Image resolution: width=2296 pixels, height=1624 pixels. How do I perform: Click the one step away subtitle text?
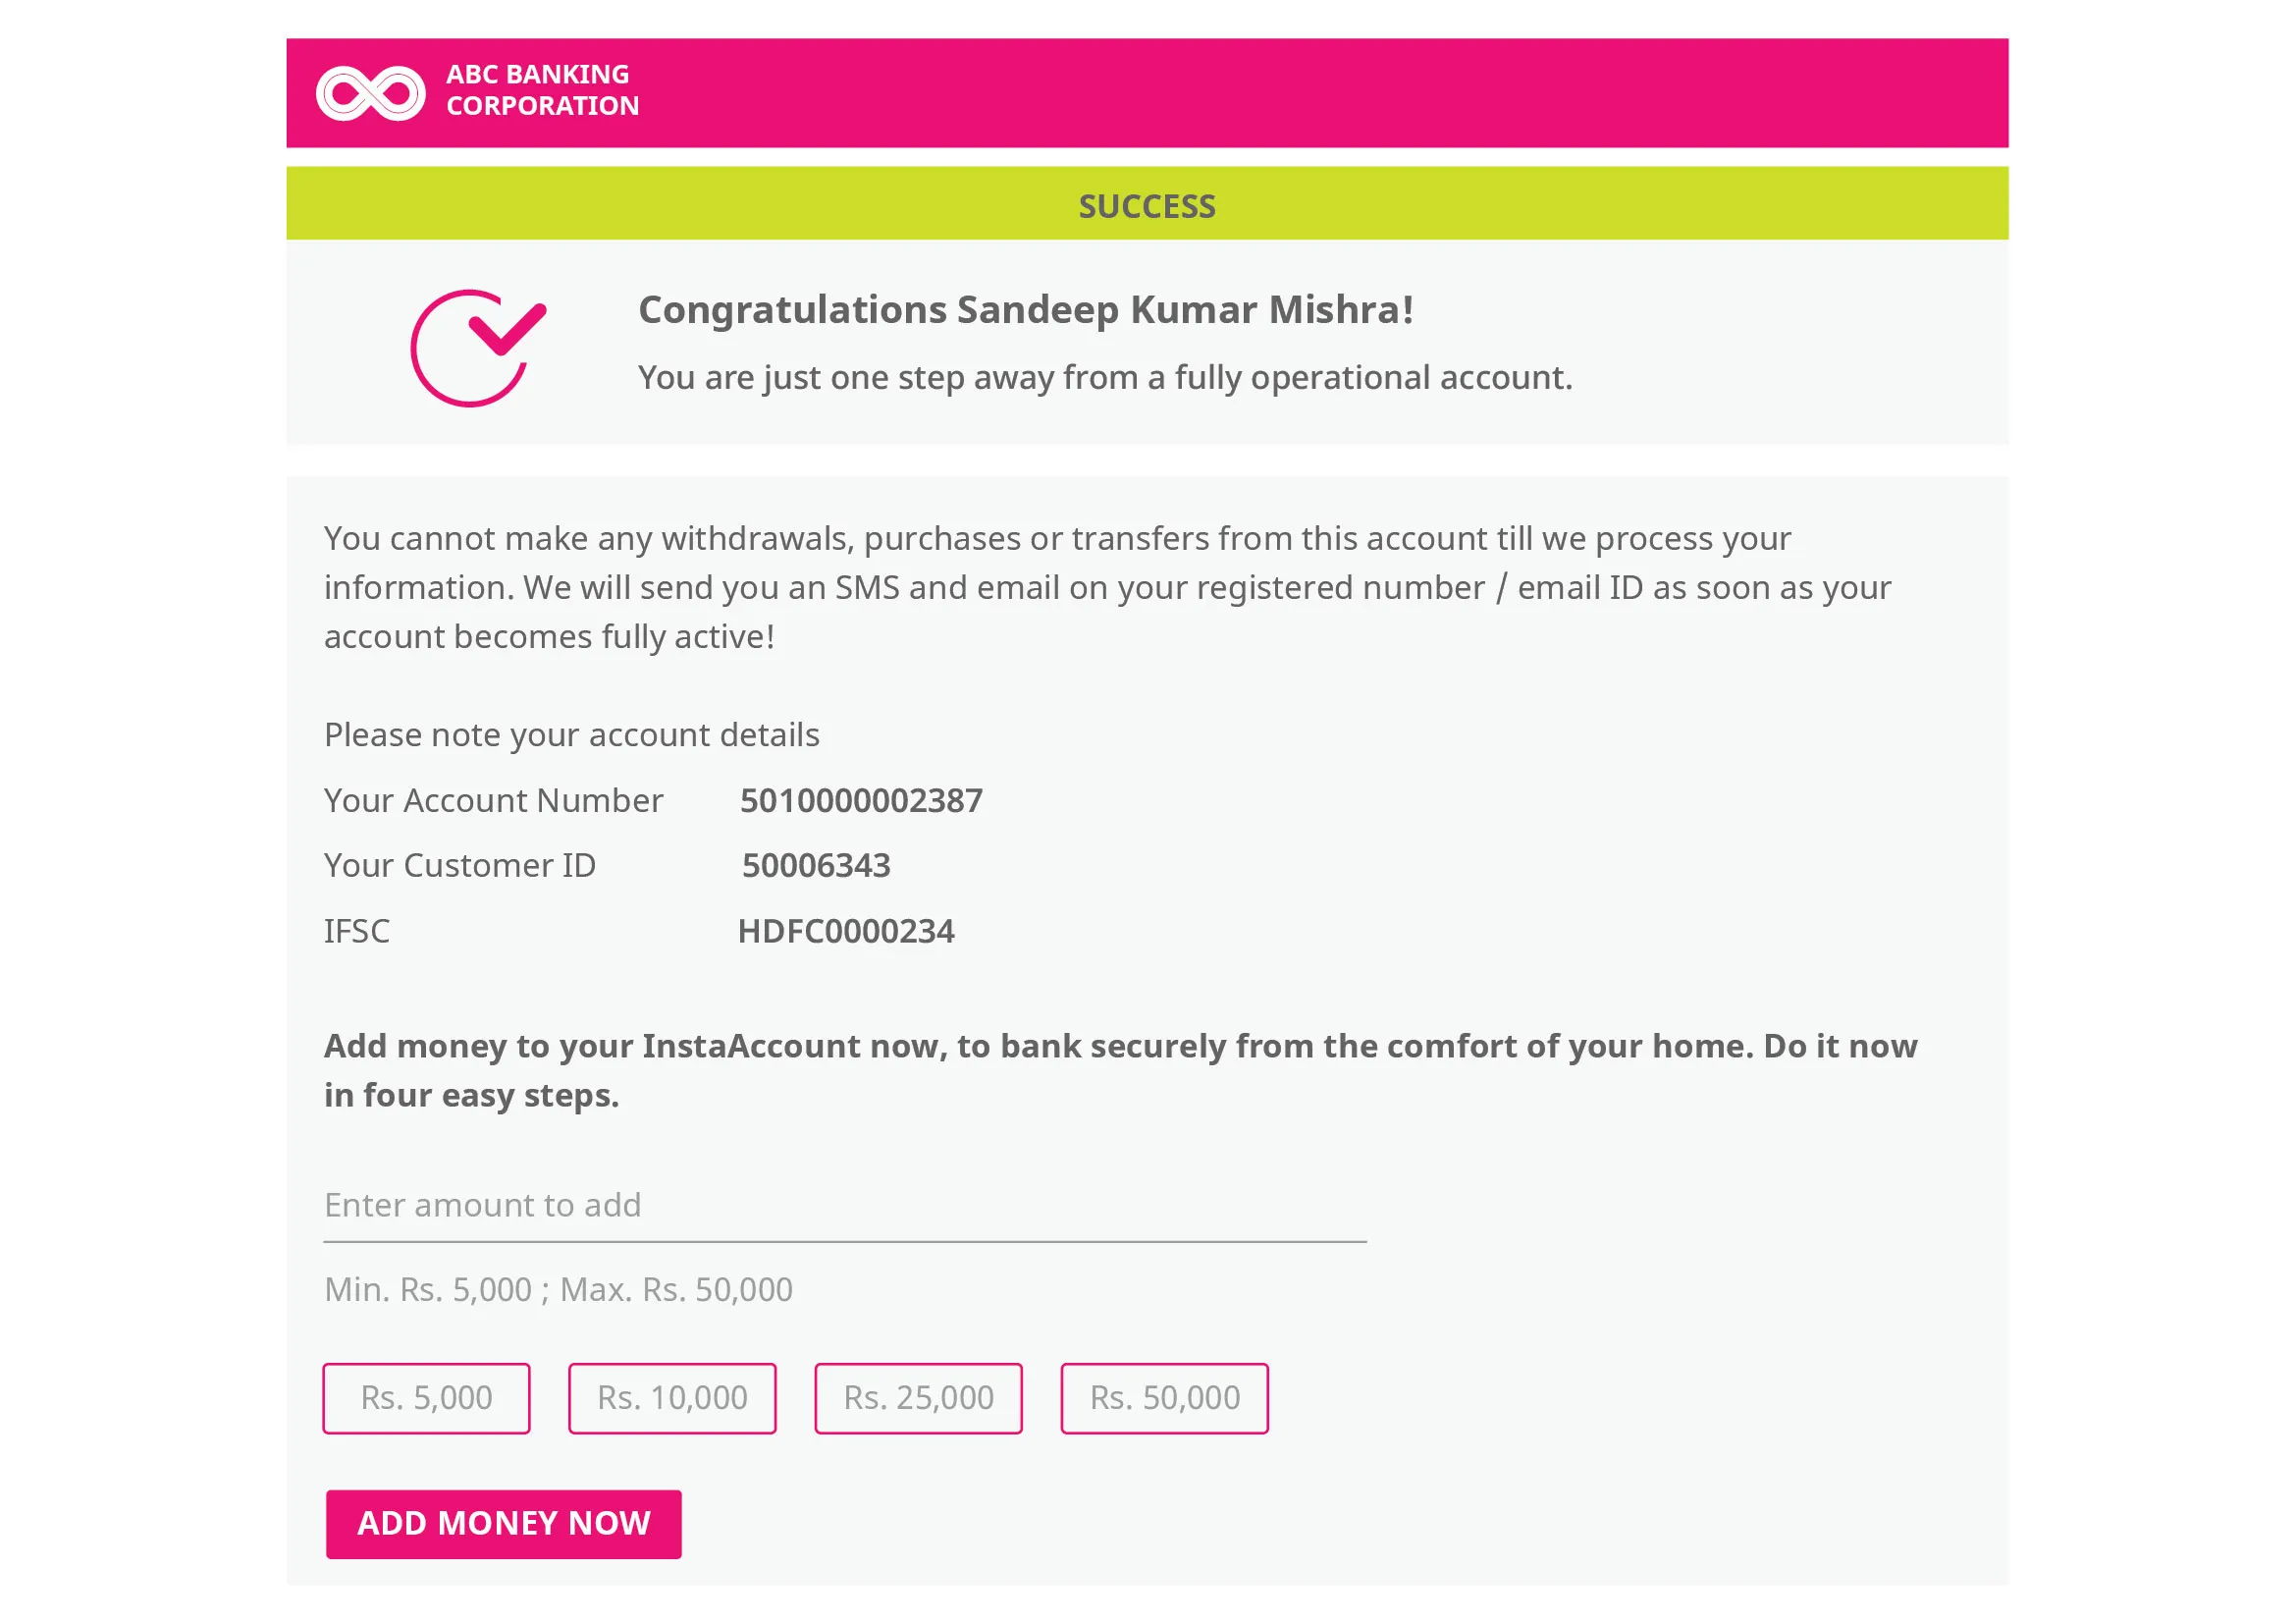tap(1104, 378)
